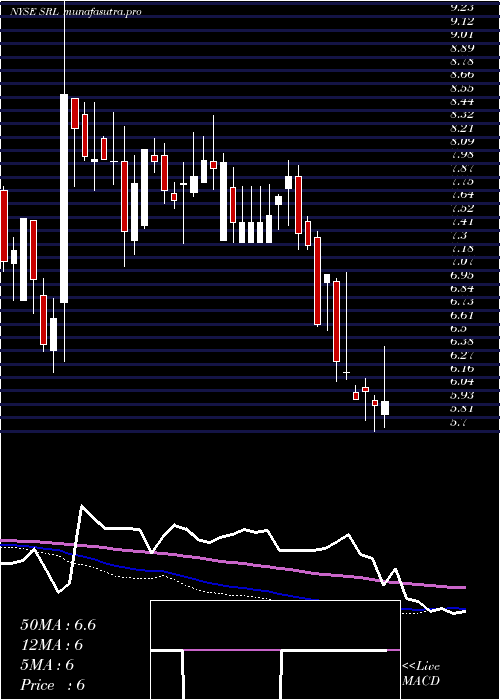This screenshot has width=500, height=700.
Task: Click the red candle closing near 6.27
Action: coord(336,321)
